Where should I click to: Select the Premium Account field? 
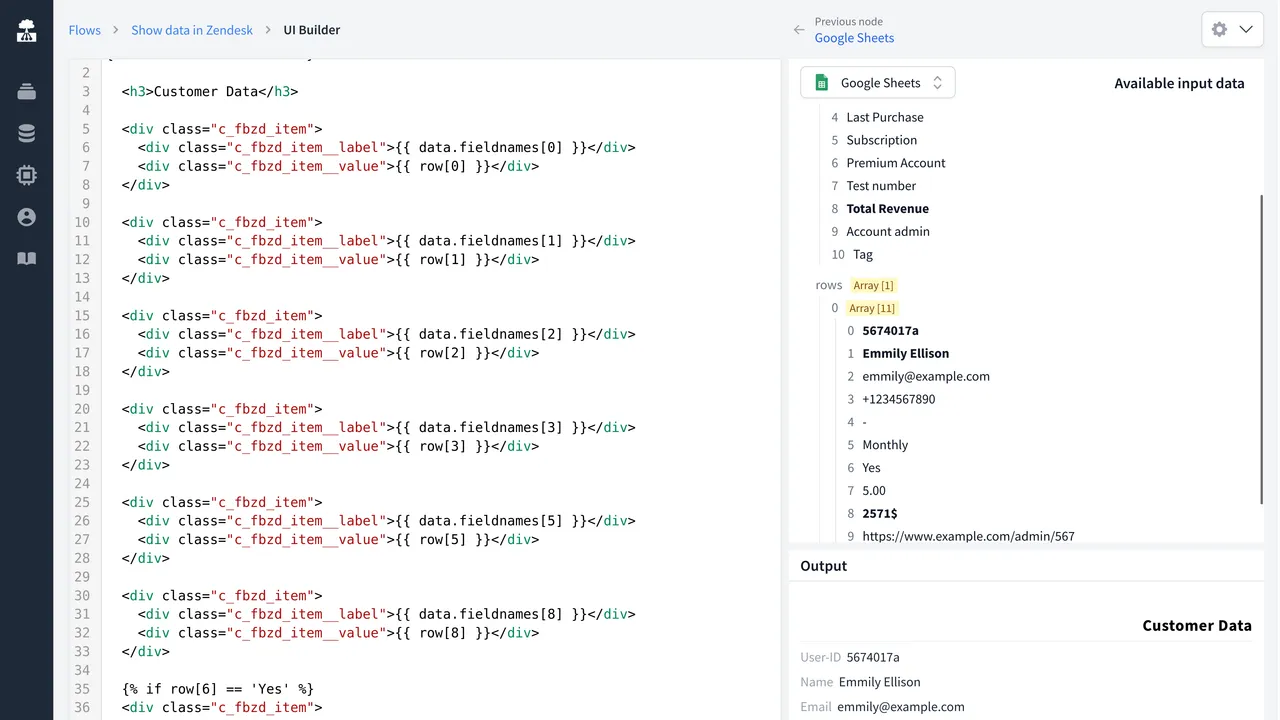(x=896, y=163)
